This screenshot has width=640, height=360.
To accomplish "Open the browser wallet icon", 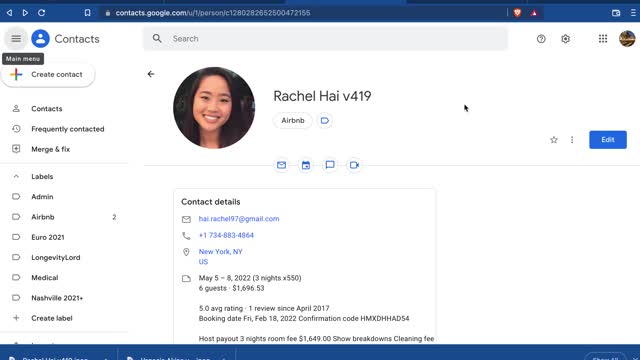I will point(616,13).
